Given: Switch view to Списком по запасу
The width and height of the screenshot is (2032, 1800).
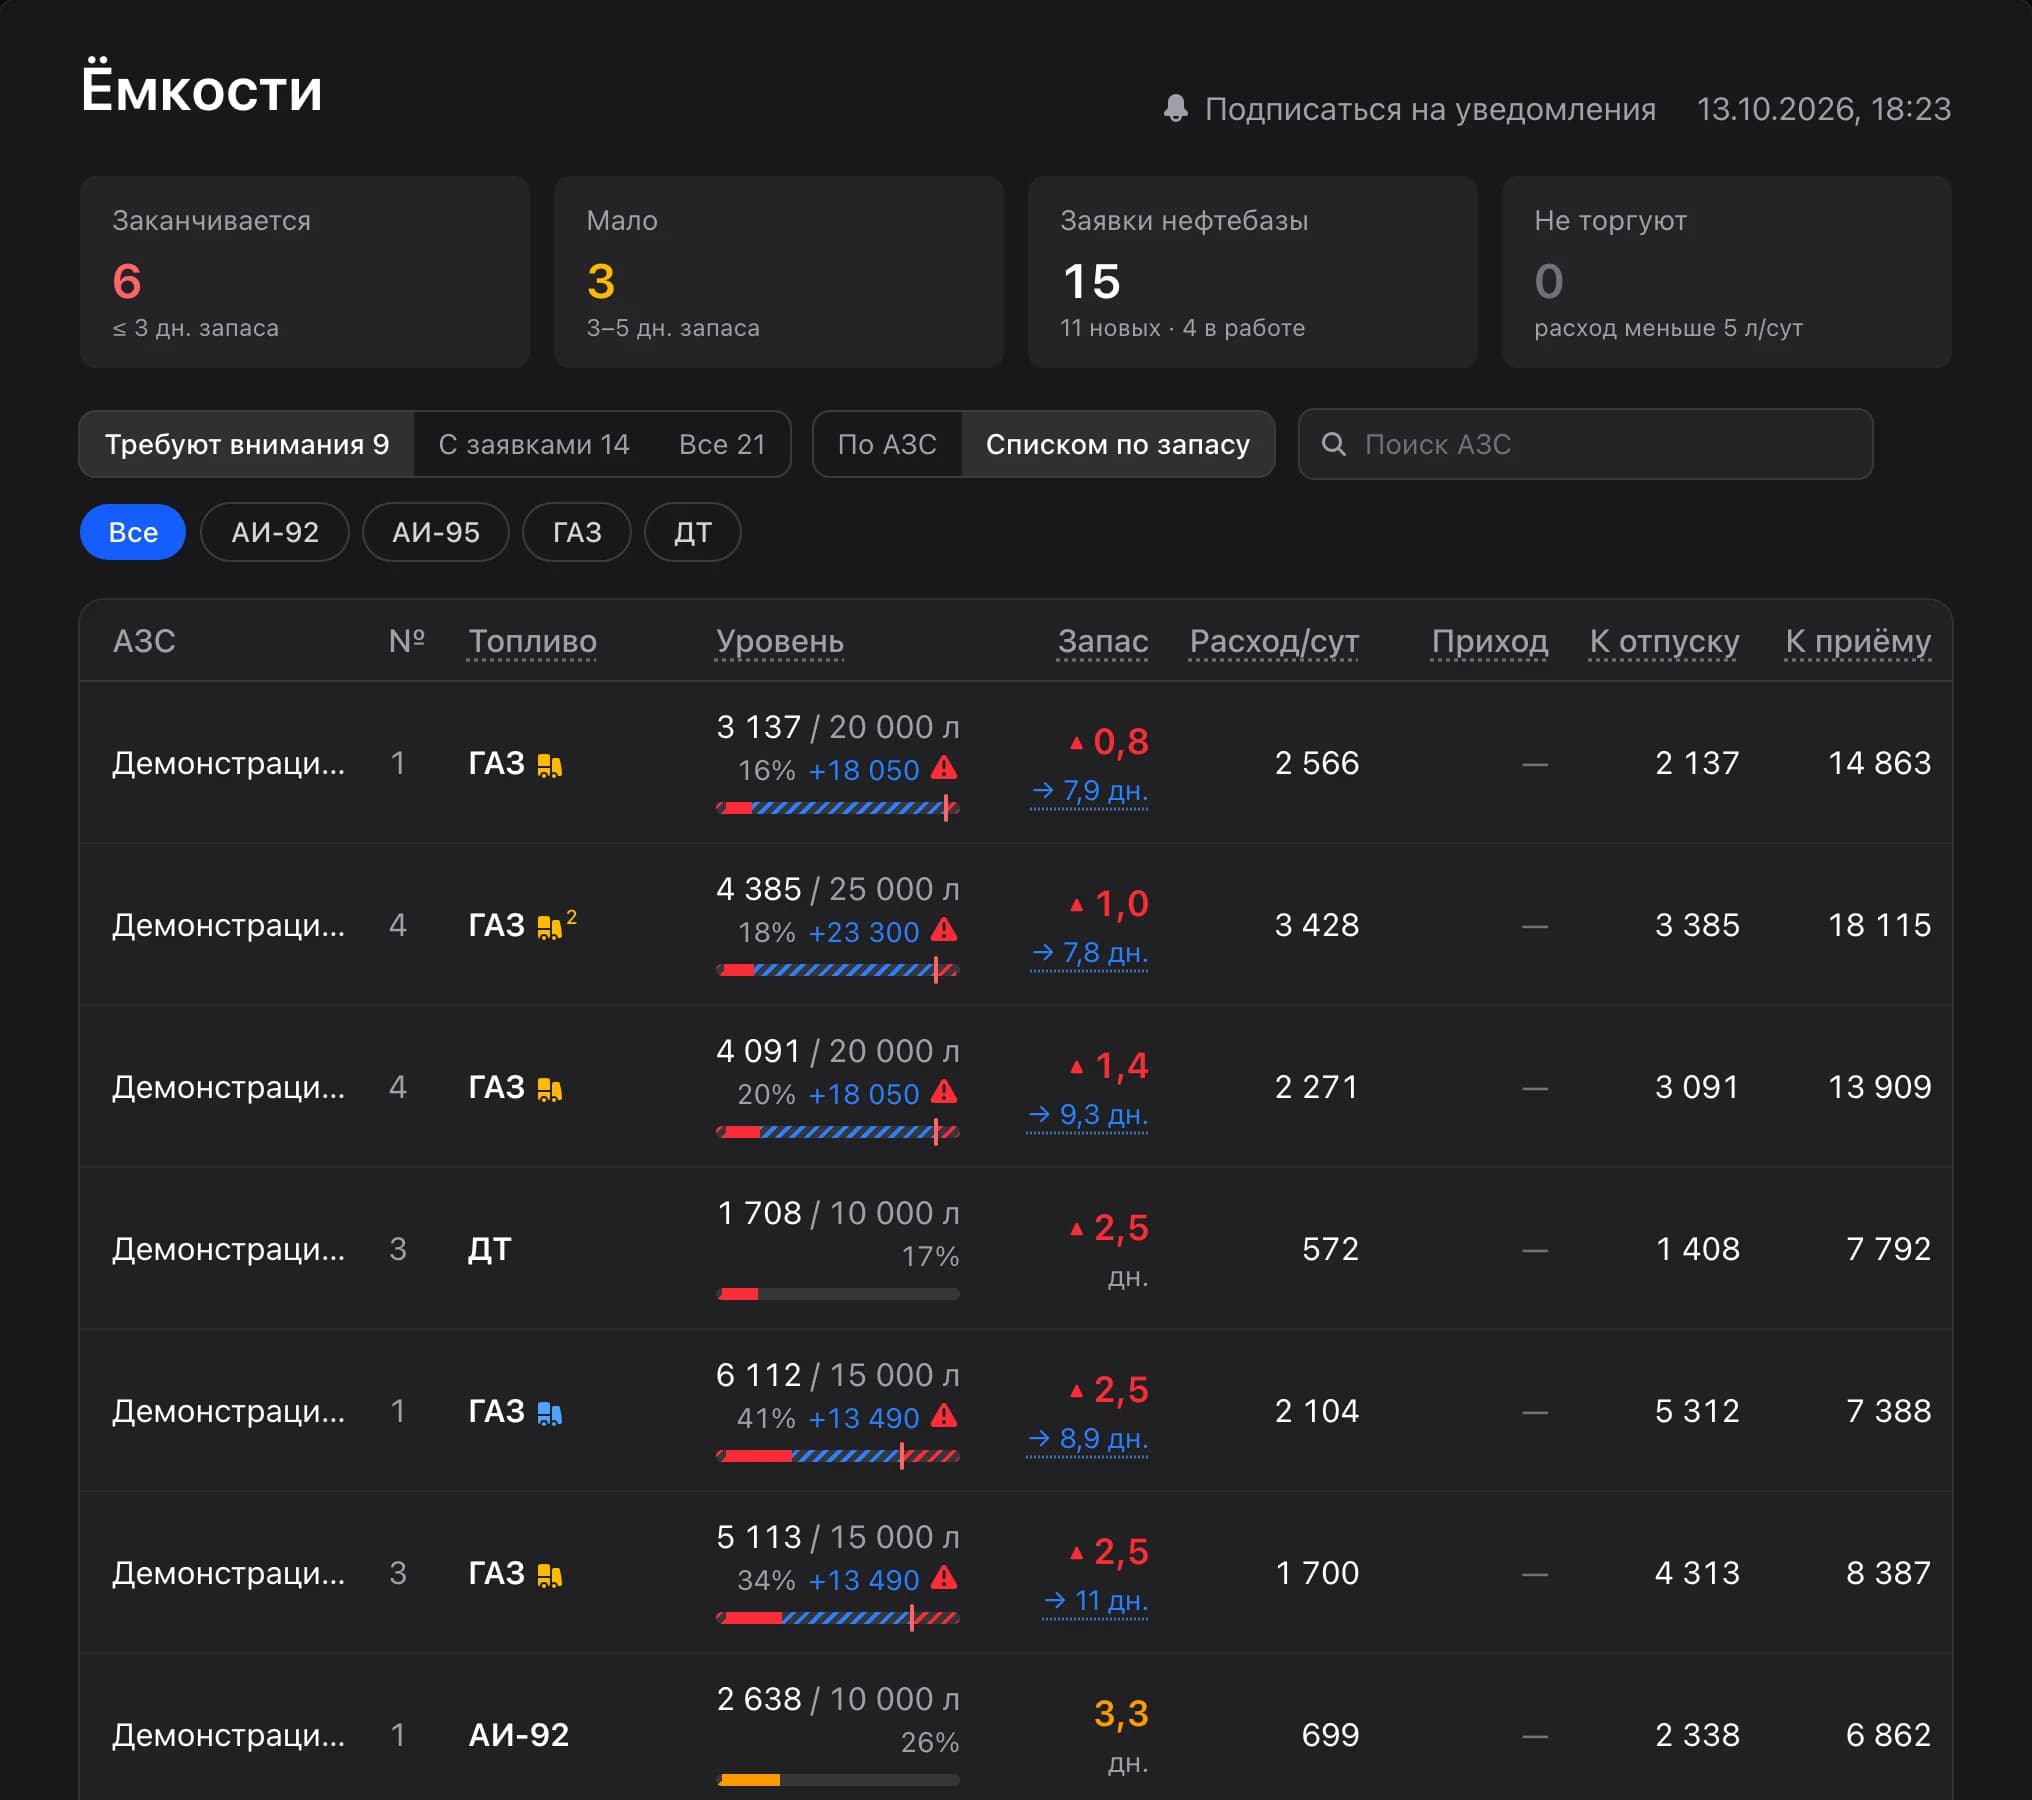Looking at the screenshot, I should (x=1118, y=444).
